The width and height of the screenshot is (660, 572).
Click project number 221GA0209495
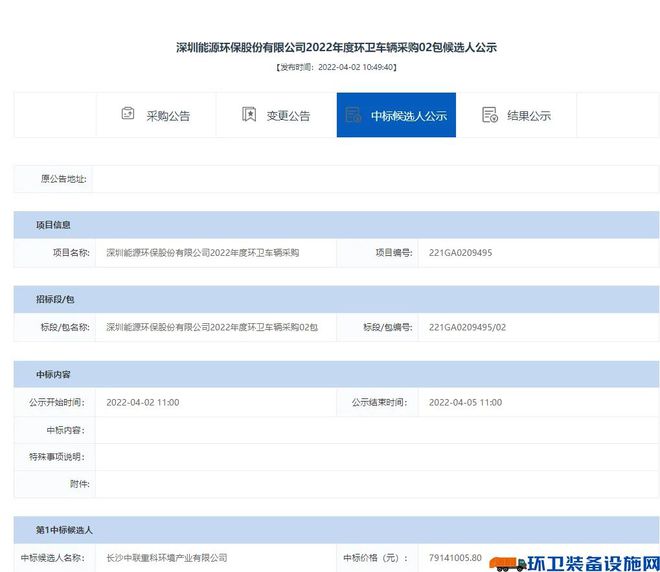pos(460,253)
